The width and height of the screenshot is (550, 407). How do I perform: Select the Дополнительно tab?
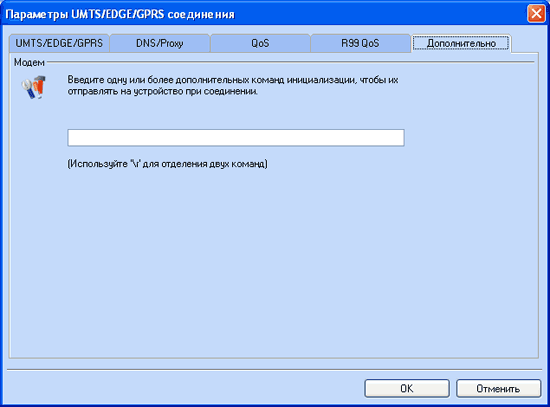point(461,44)
